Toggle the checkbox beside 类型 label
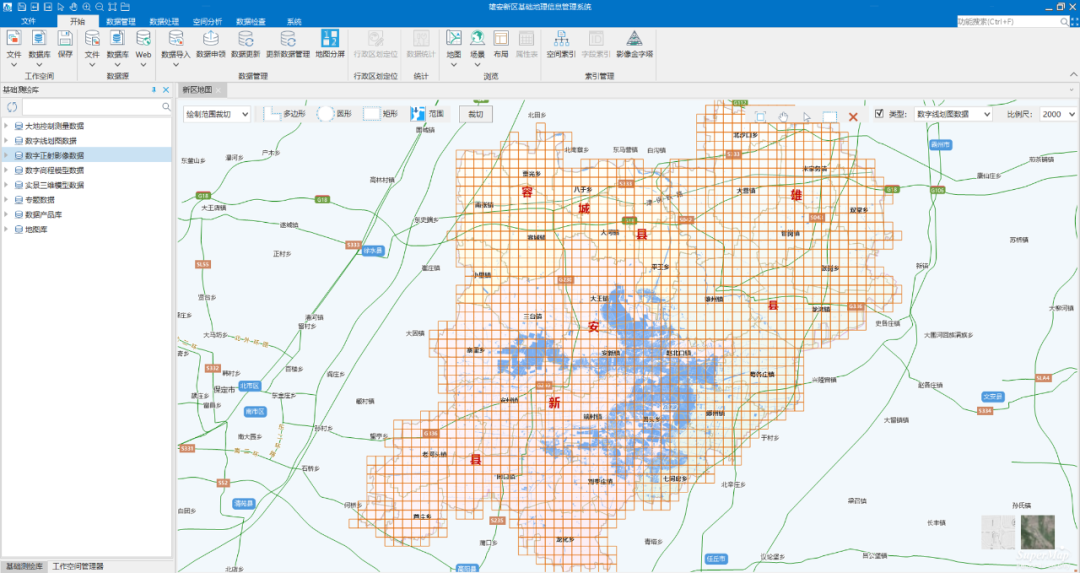The image size is (1080, 573). pos(879,114)
